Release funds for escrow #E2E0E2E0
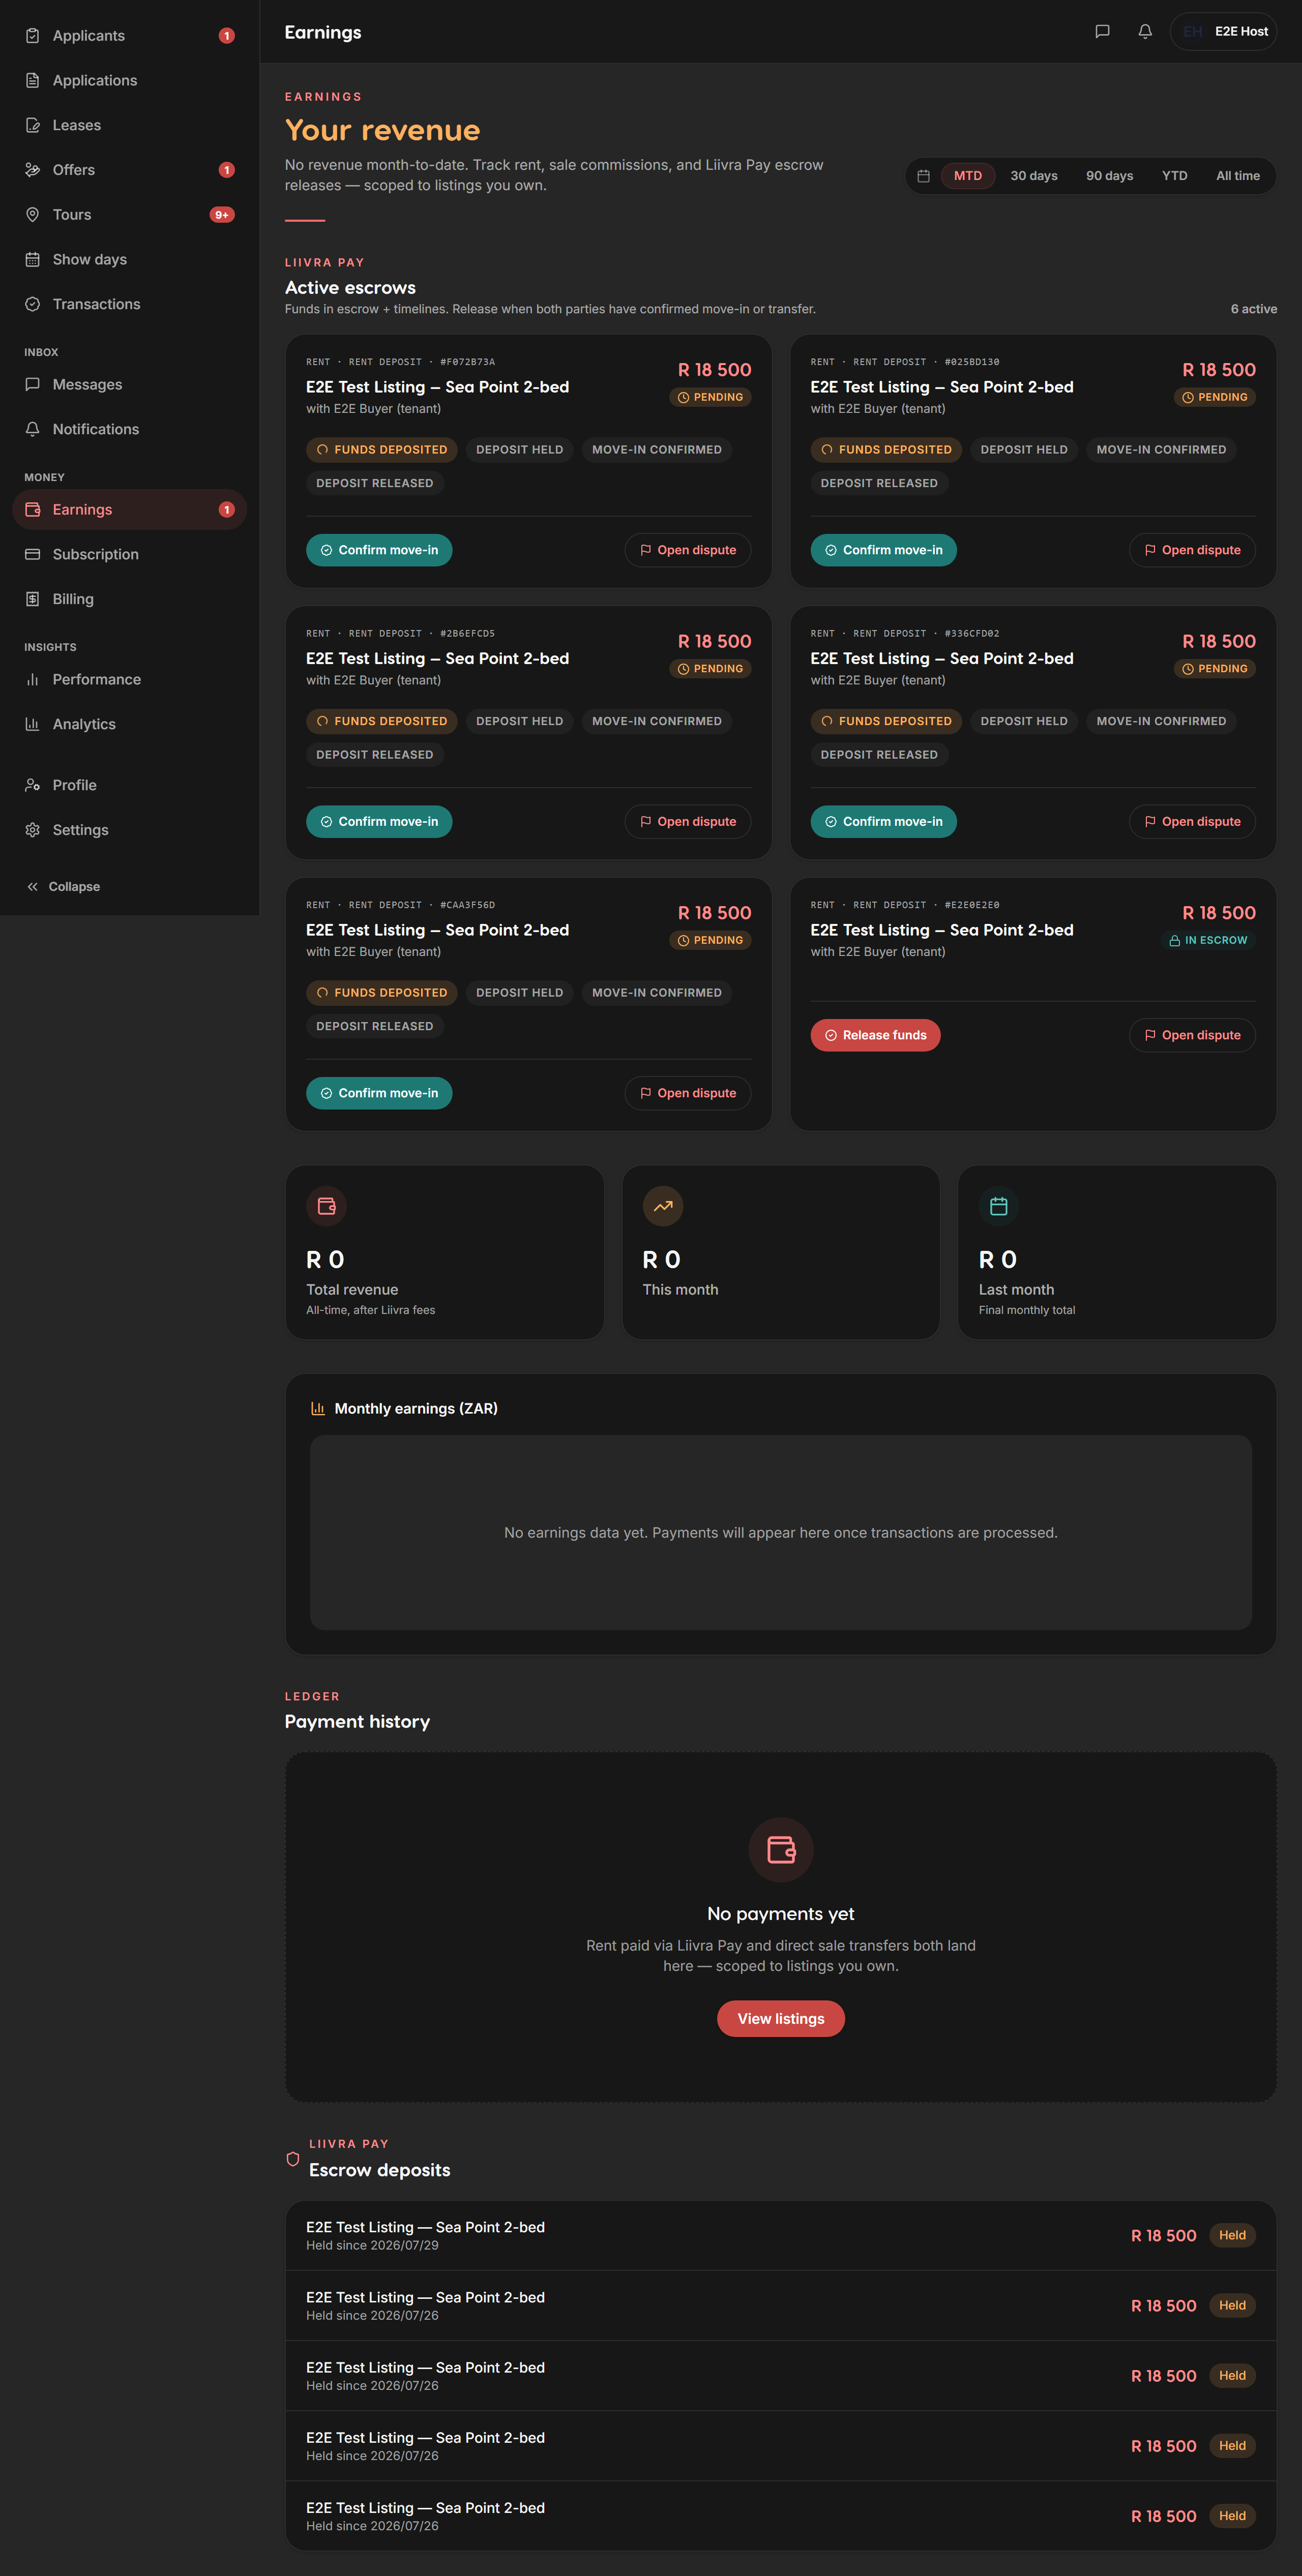Image resolution: width=1302 pixels, height=2576 pixels. (876, 1036)
